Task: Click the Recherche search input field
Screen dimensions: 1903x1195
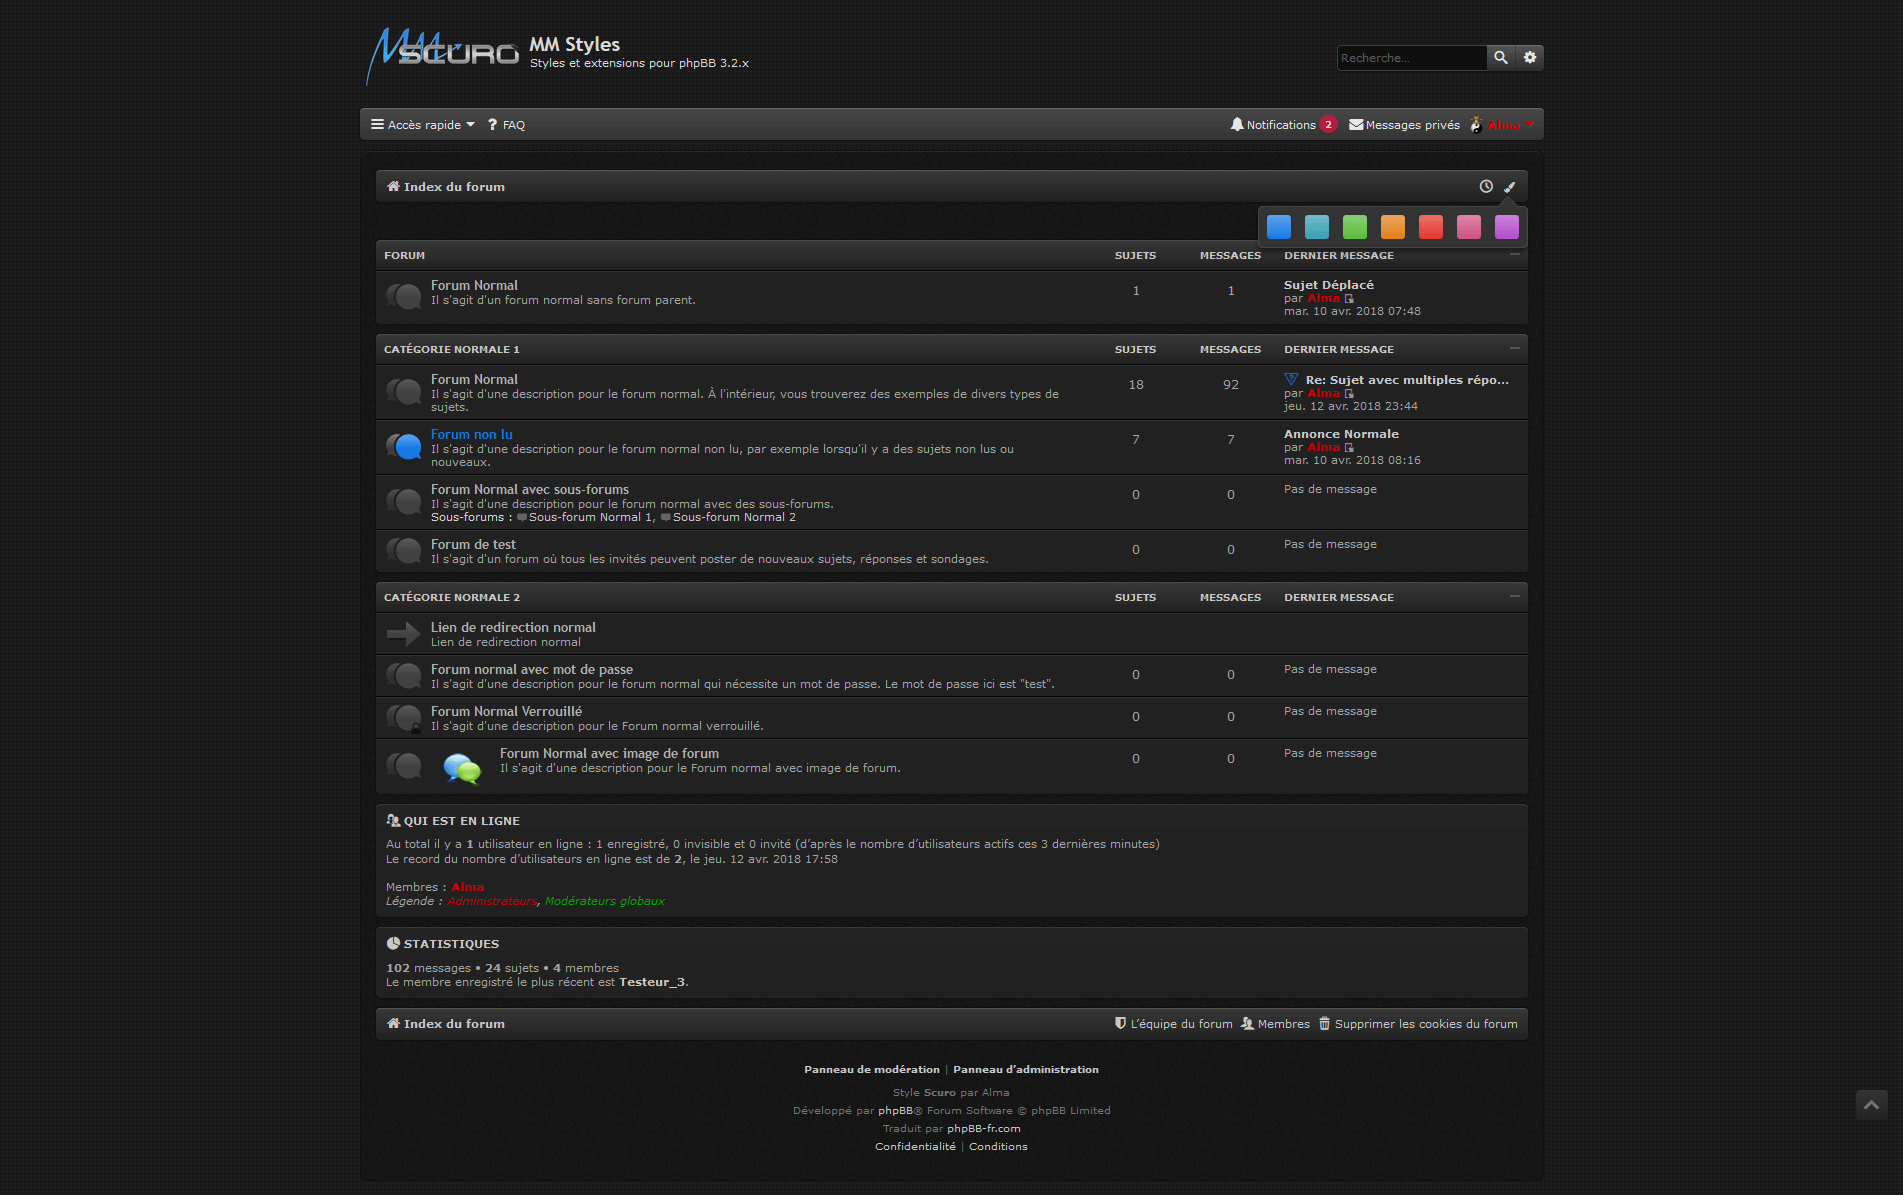Action: 1411,58
